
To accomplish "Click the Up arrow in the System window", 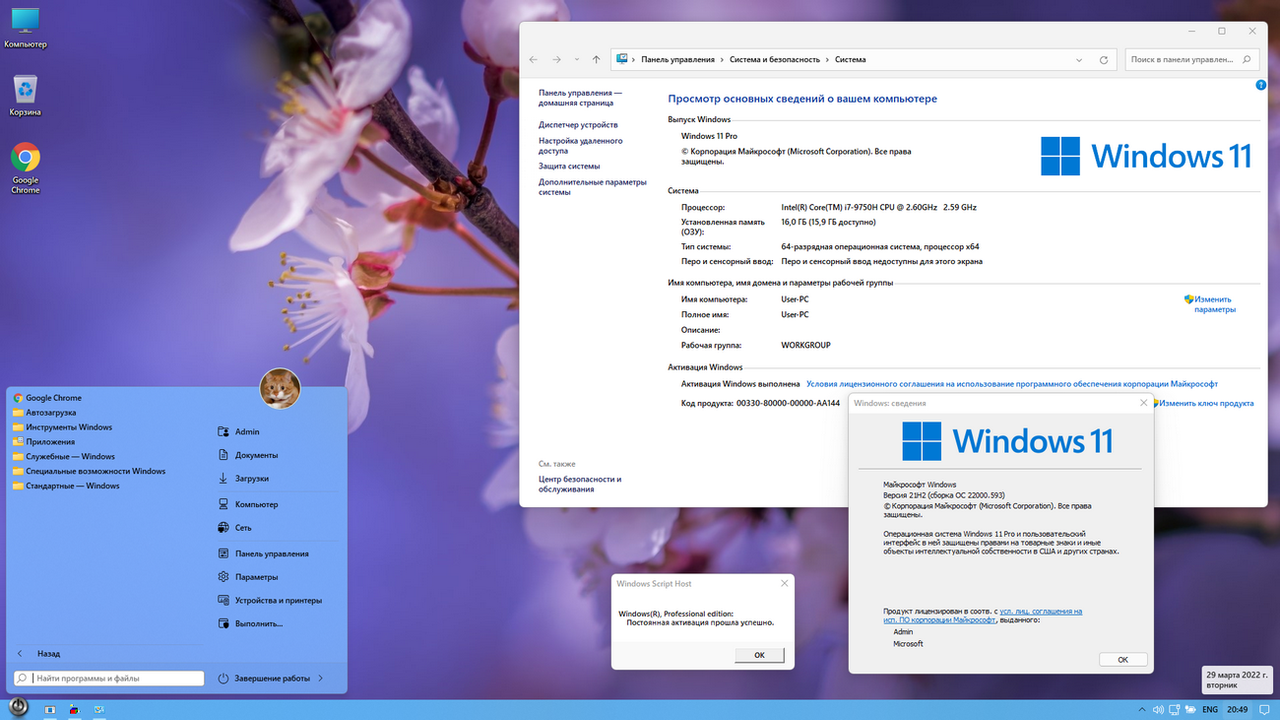I will coord(597,60).
